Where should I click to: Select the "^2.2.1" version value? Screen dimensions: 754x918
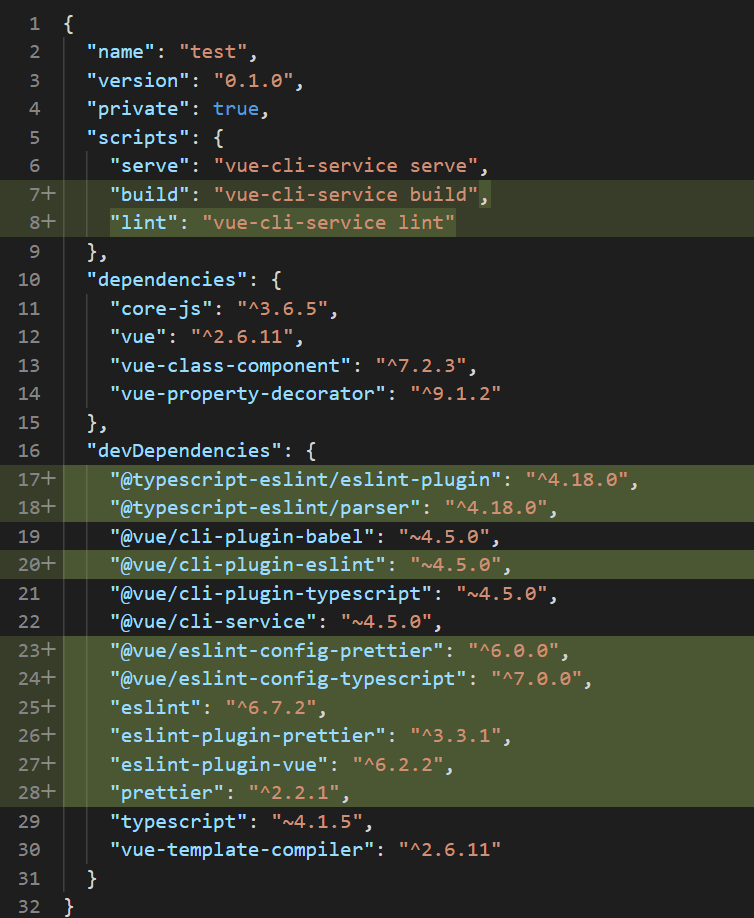tap(294, 793)
